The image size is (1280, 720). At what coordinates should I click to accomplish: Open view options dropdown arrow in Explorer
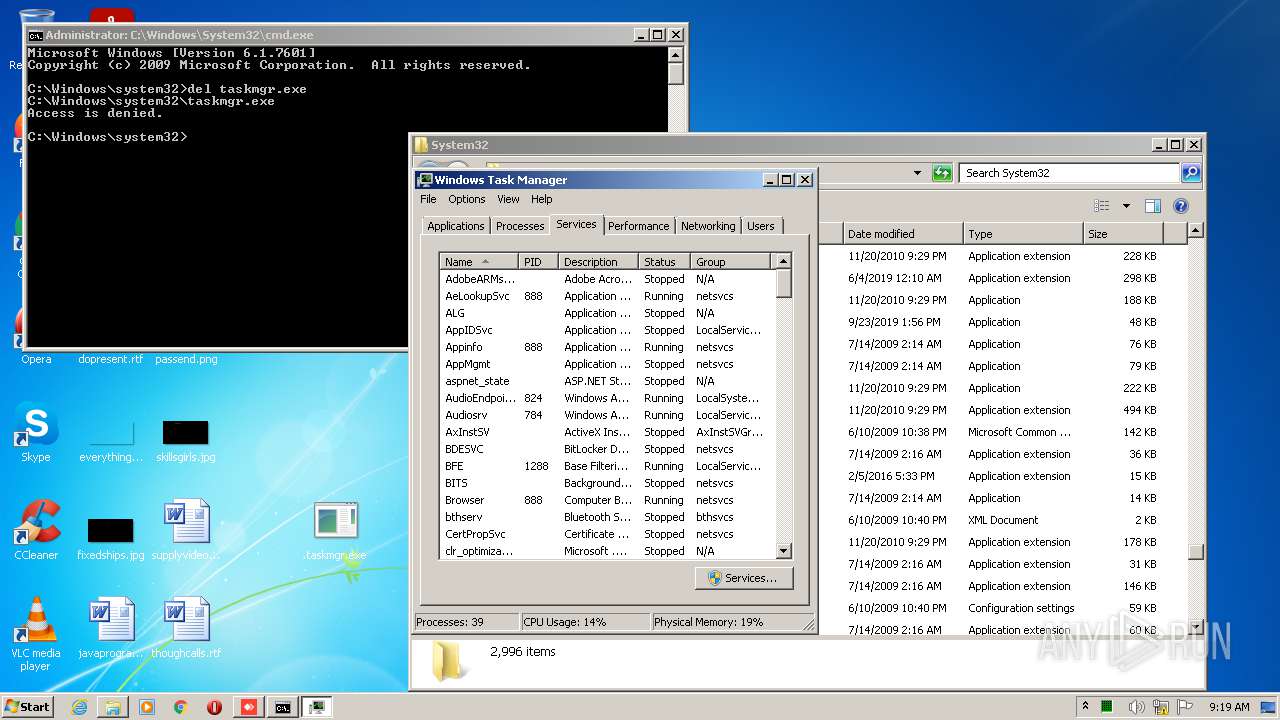coord(1125,206)
